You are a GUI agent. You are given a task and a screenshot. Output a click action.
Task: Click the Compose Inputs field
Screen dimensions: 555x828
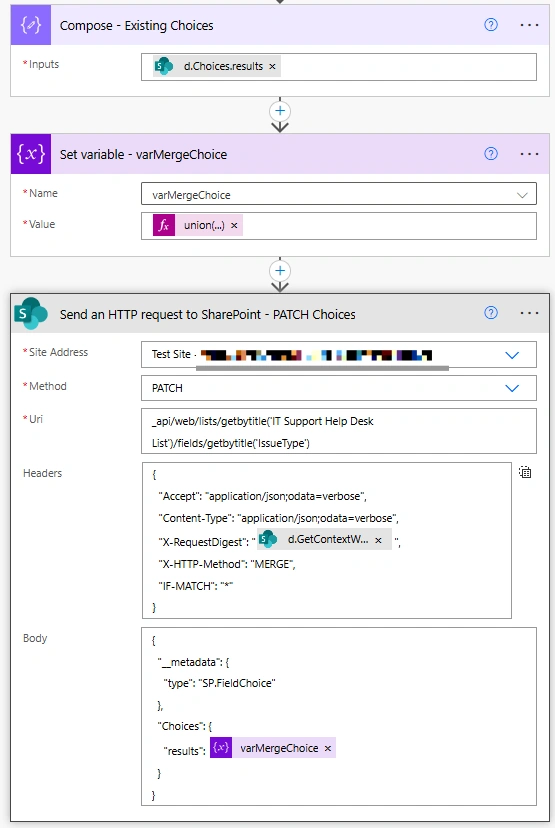point(338,67)
